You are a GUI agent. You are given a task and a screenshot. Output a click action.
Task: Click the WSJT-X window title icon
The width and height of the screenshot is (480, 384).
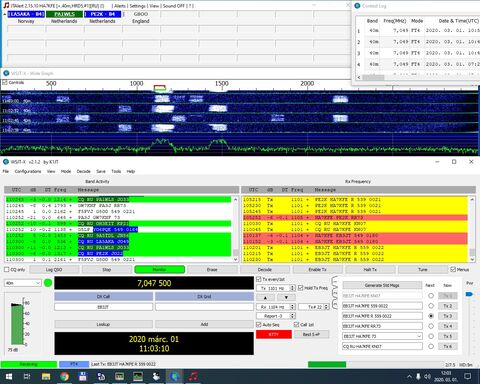pos(6,162)
